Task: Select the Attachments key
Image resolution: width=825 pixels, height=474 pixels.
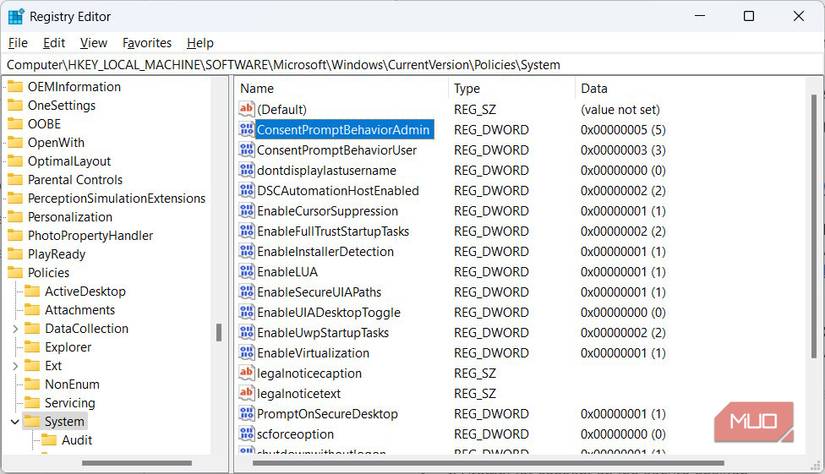Action: pyautogui.click(x=79, y=310)
